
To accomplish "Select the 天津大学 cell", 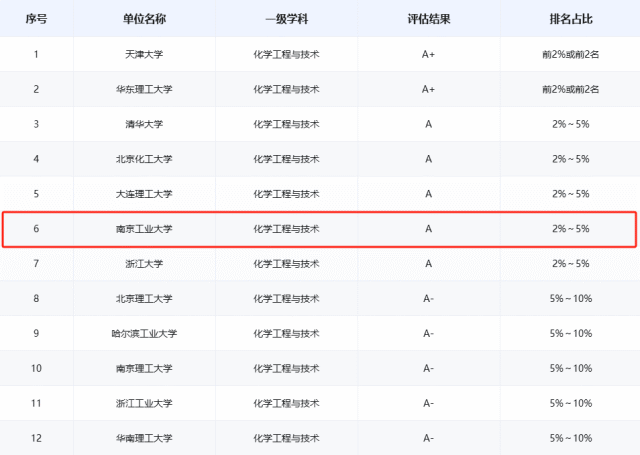I will pos(144,54).
